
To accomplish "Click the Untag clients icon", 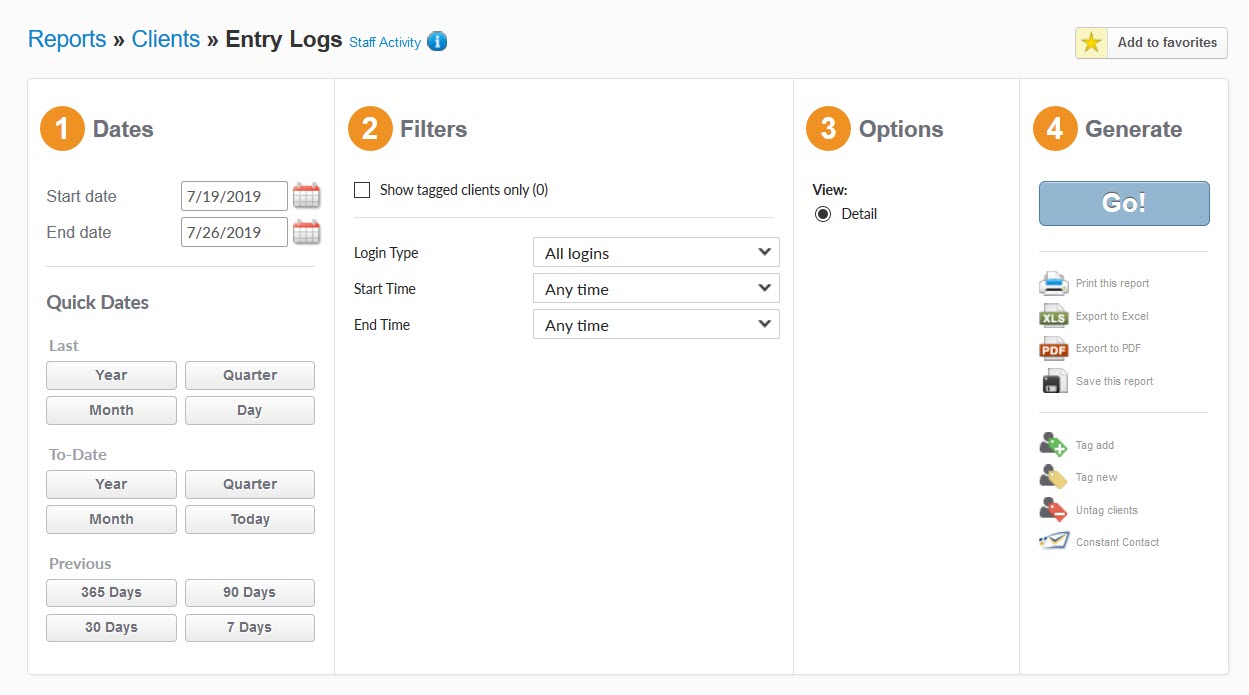I will click(1054, 510).
